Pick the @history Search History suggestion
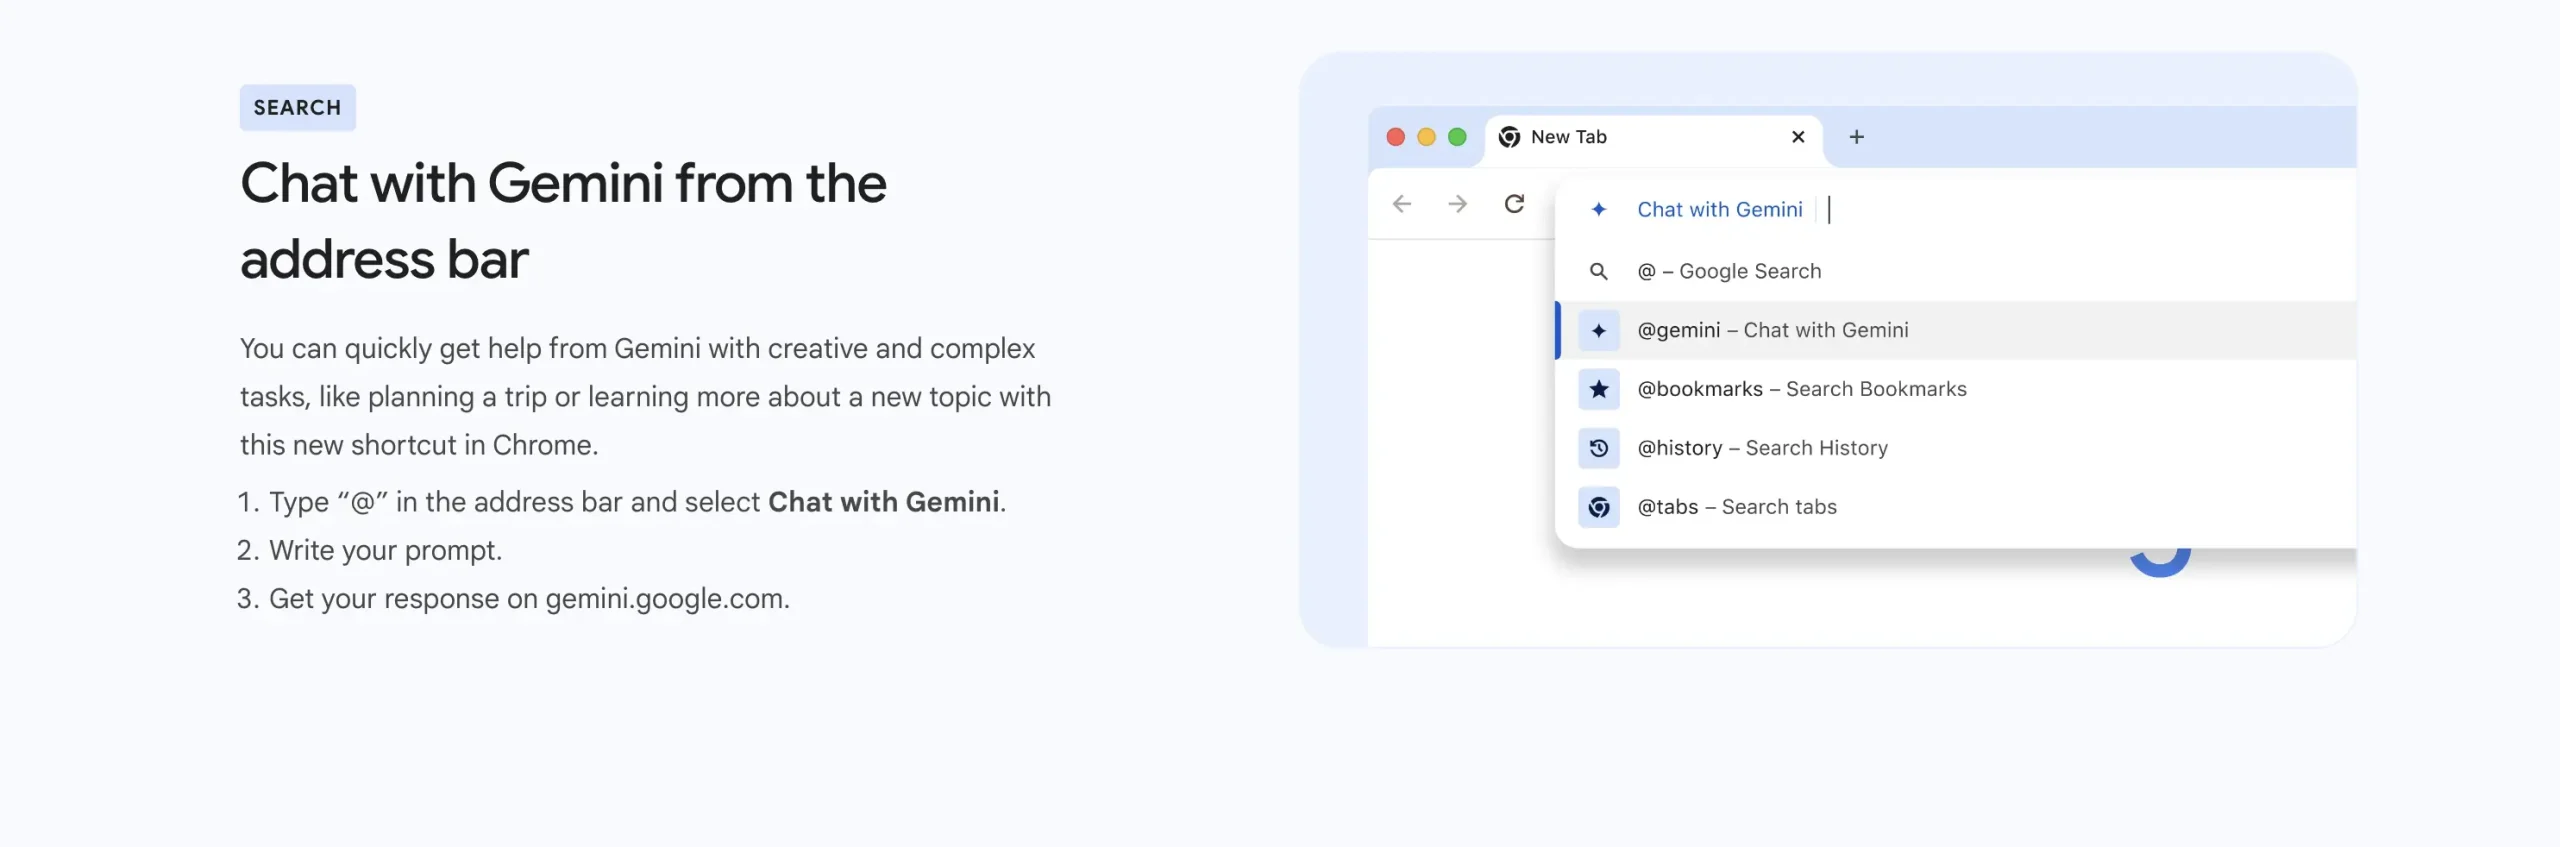 1762,448
